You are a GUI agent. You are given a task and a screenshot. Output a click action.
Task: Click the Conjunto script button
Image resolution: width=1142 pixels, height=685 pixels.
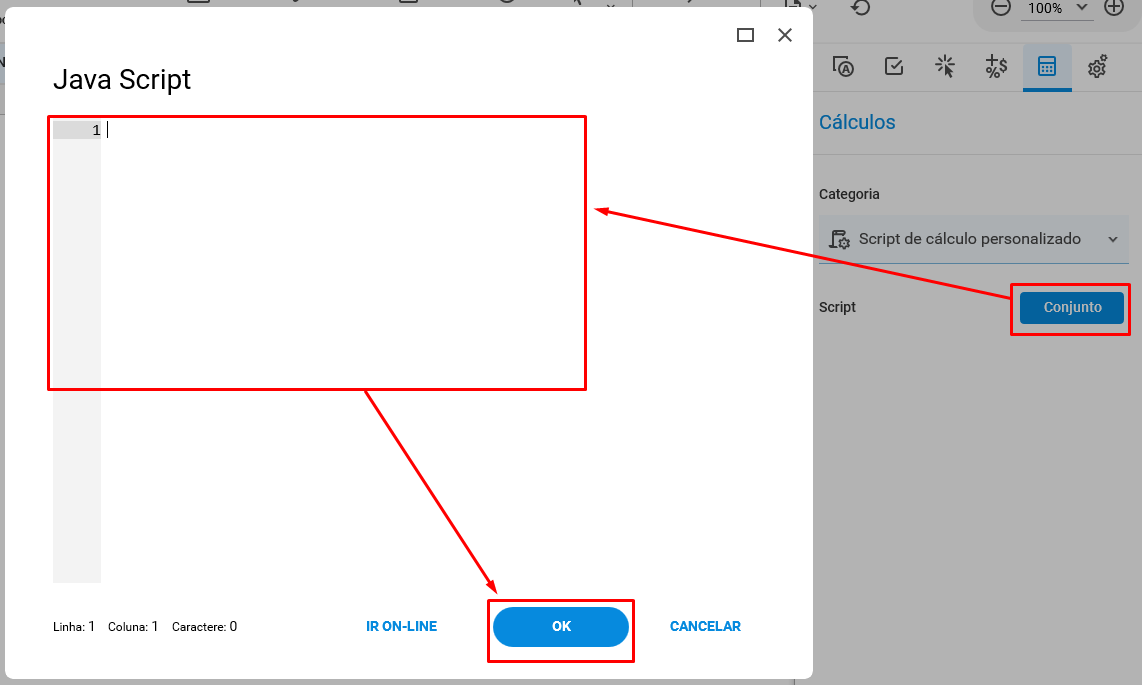1071,307
